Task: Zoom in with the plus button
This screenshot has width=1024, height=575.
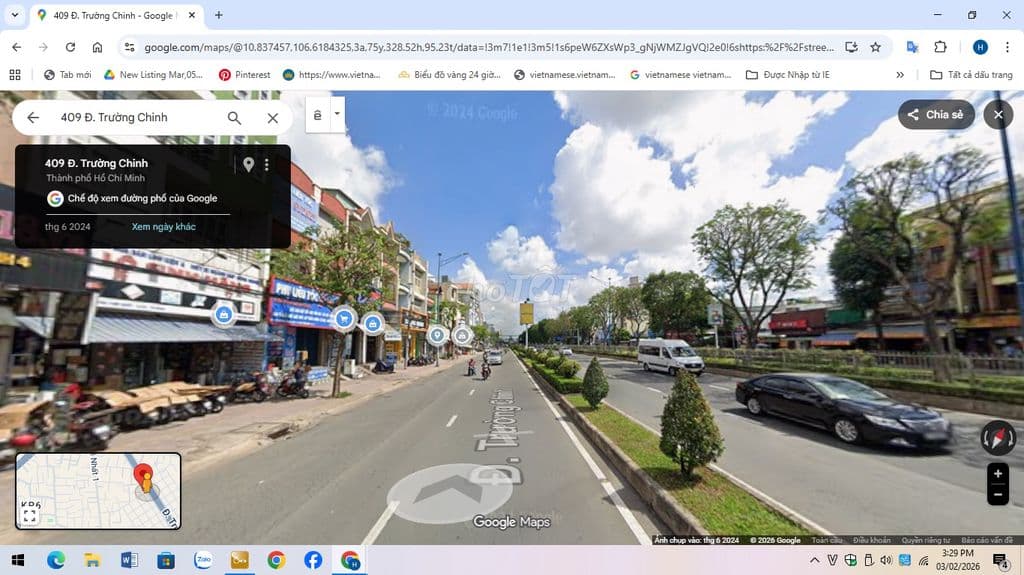Action: (x=997, y=474)
